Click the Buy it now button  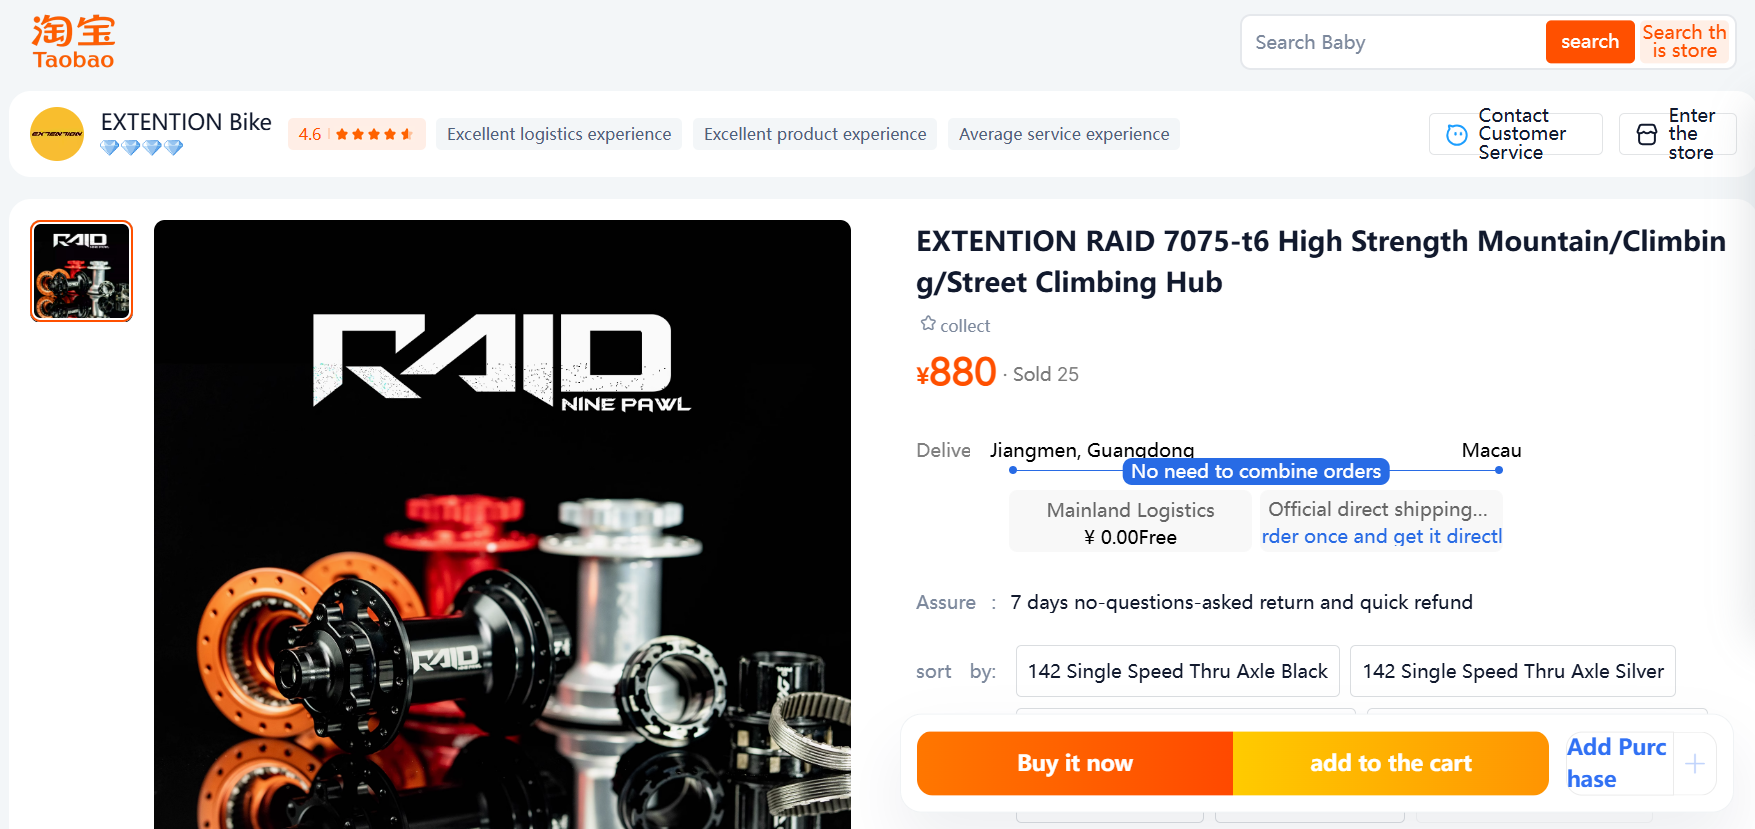[1075, 764]
